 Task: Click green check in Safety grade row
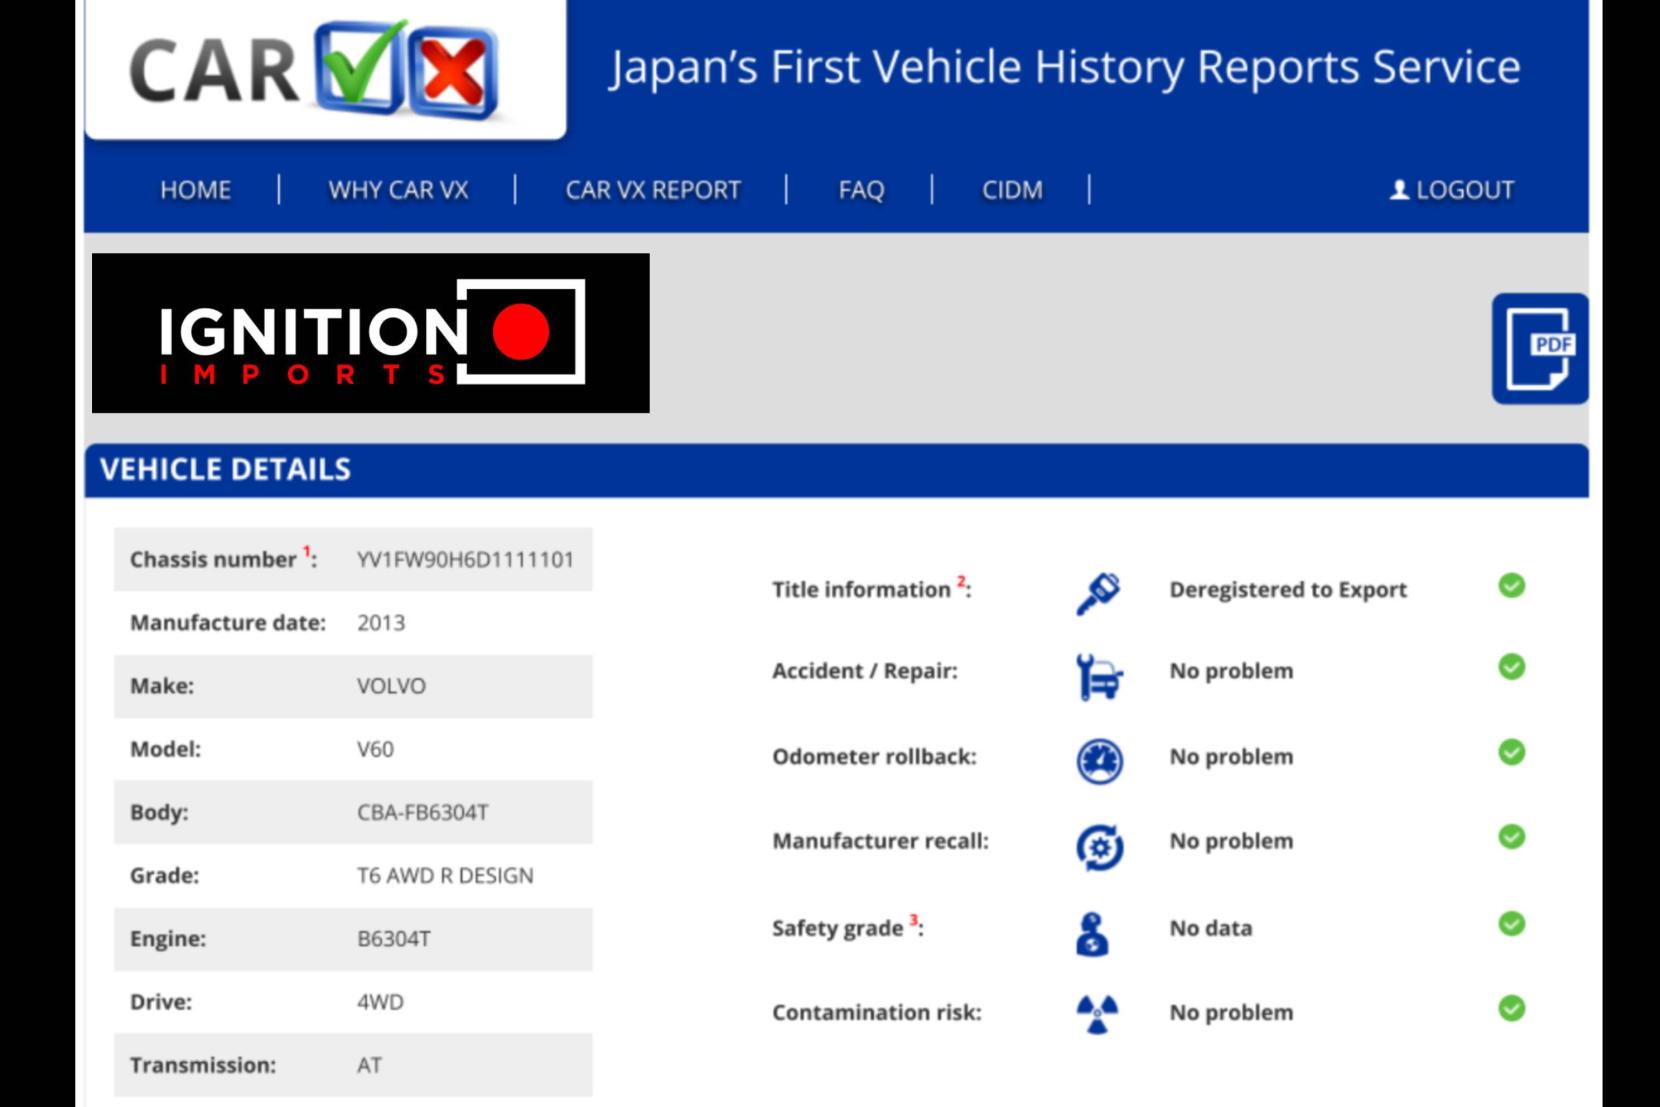(x=1512, y=924)
